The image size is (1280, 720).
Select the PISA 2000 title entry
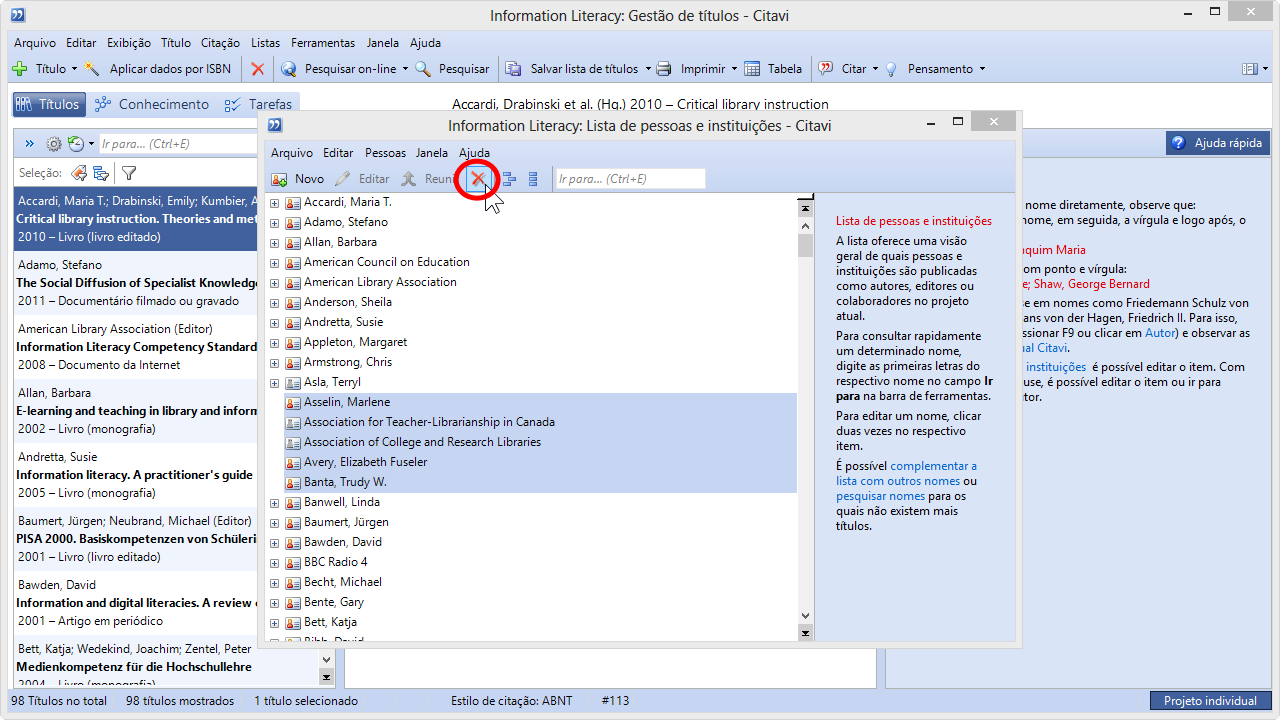coord(136,539)
